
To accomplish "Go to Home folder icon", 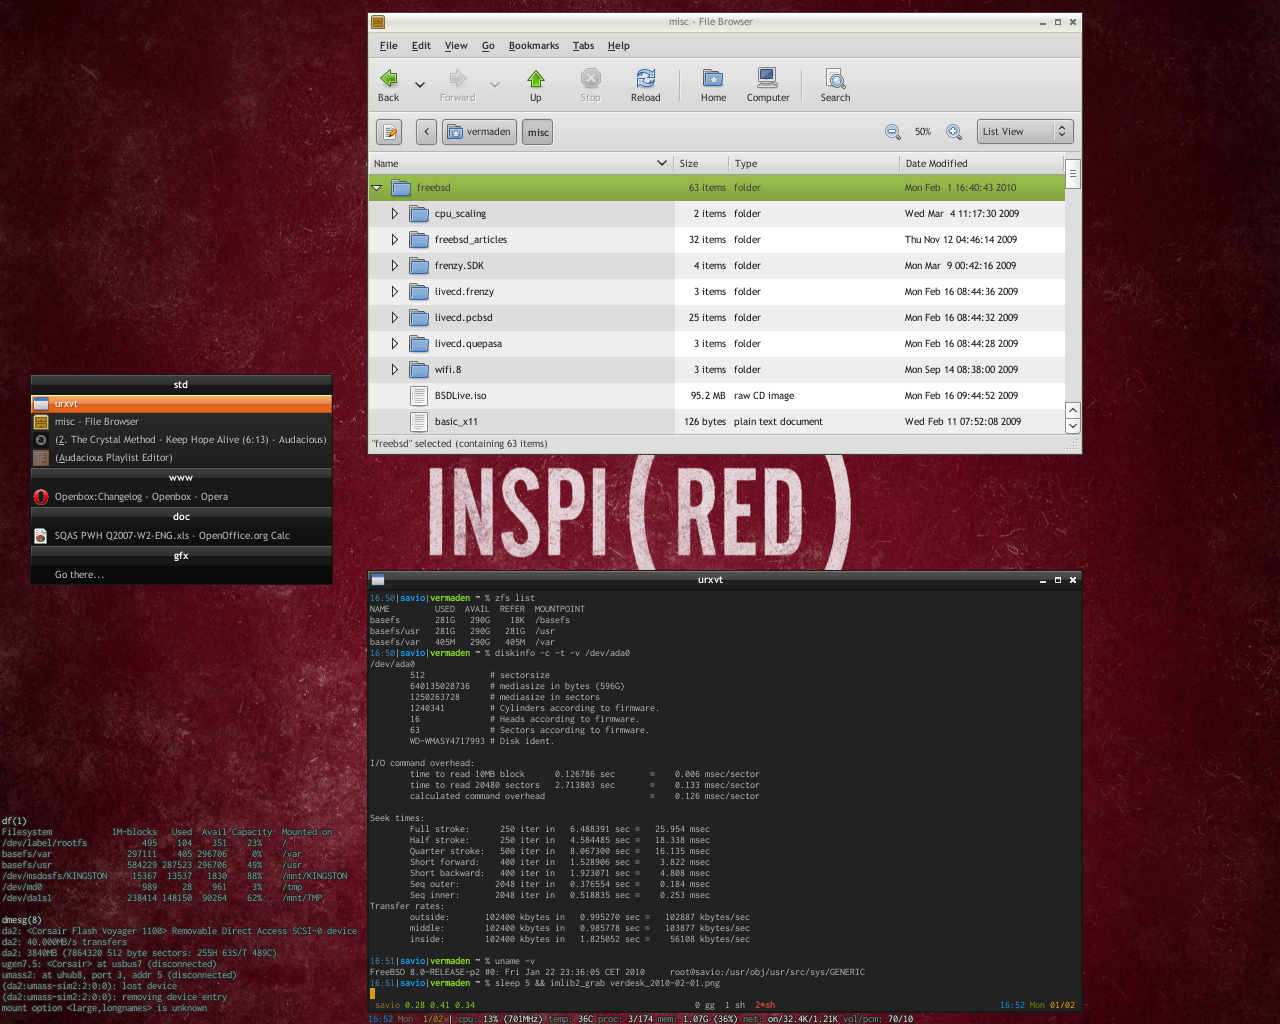I will click(713, 79).
